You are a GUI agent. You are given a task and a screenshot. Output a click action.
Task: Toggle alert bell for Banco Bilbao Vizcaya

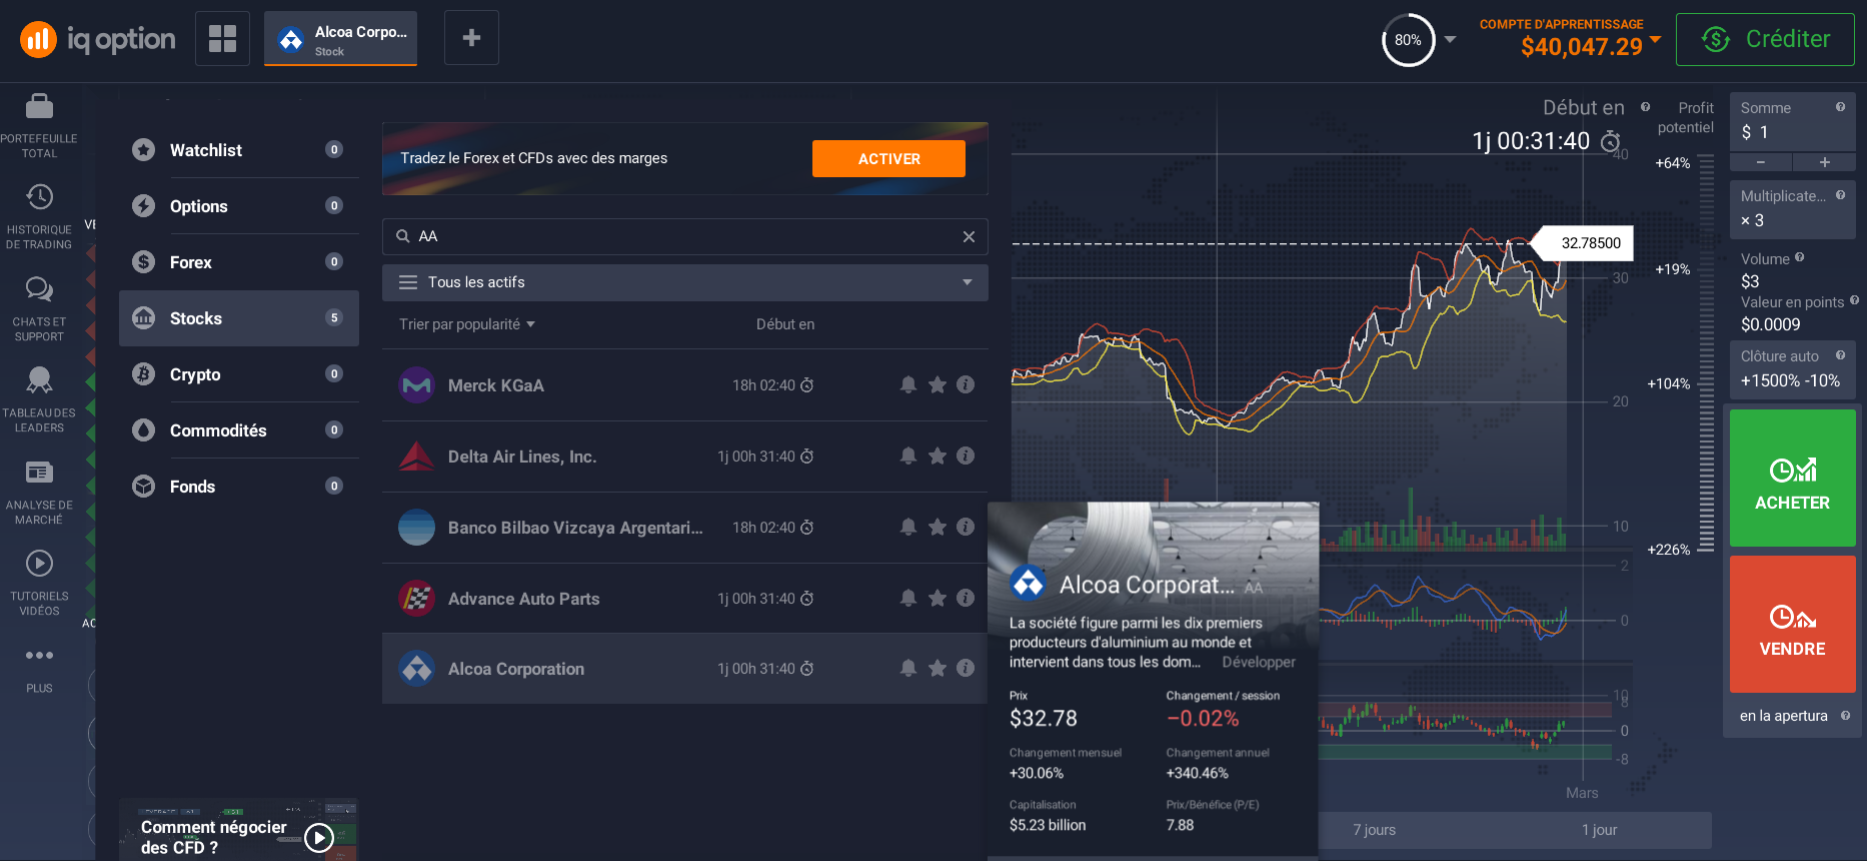(x=908, y=526)
